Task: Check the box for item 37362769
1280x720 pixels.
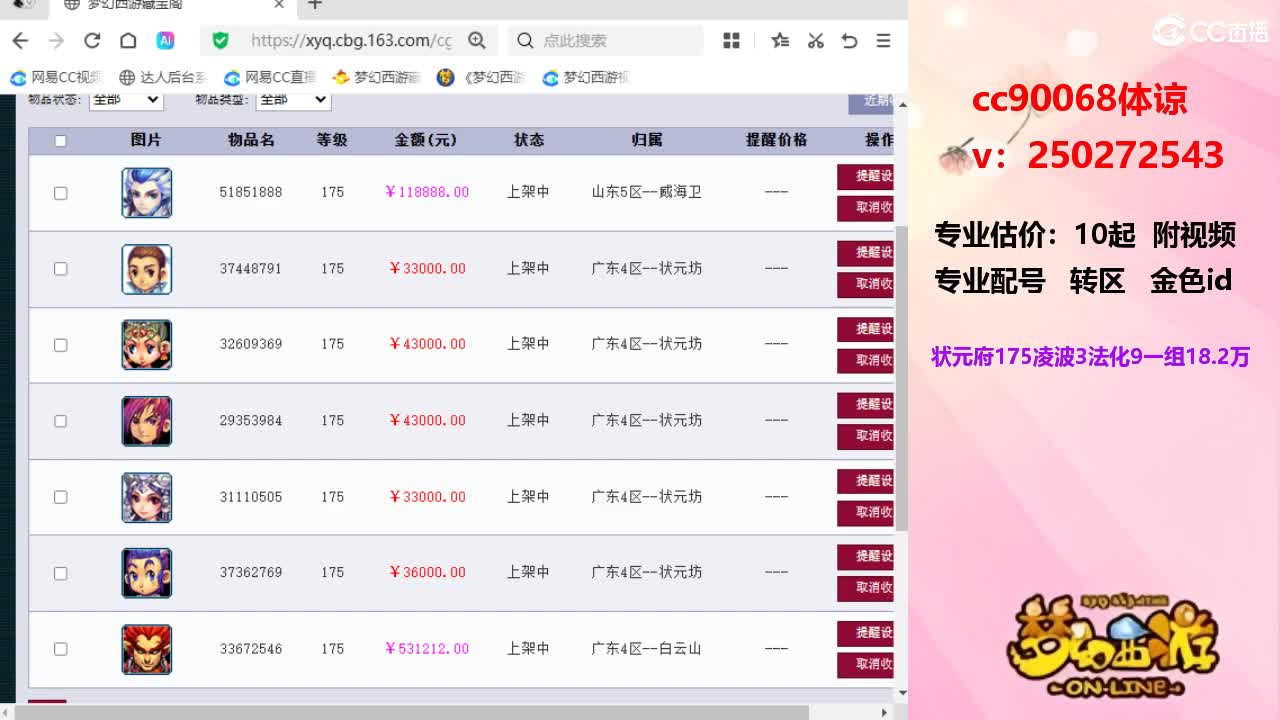Action: 60,573
